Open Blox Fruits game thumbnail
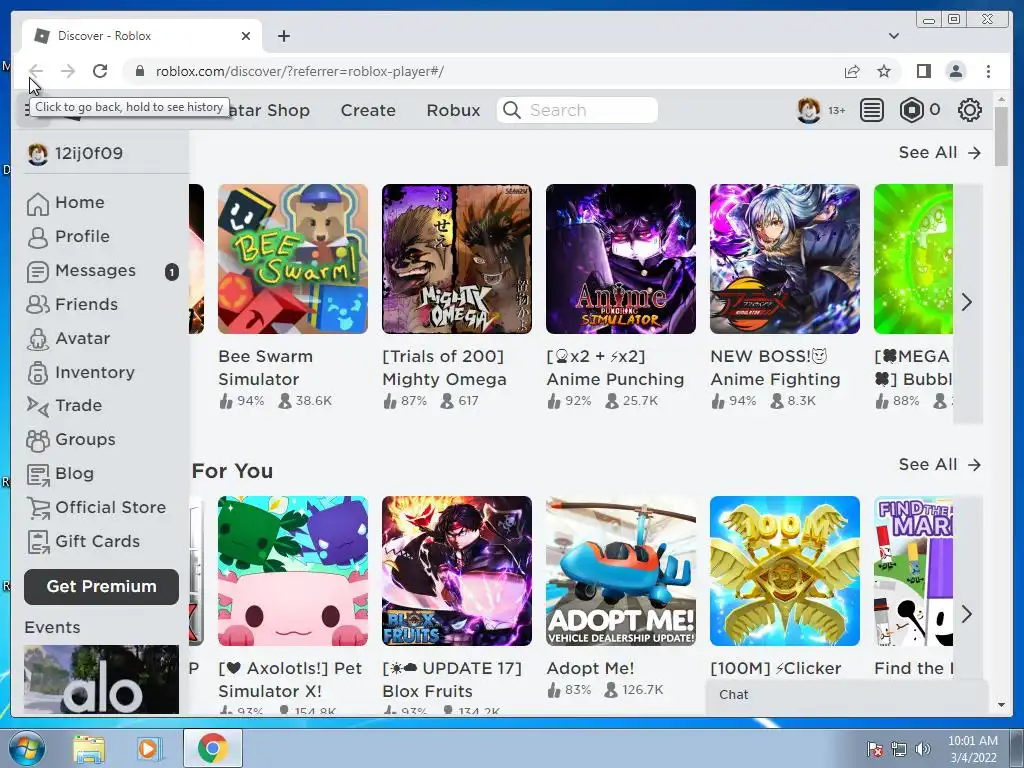This screenshot has width=1024, height=768. [x=457, y=571]
